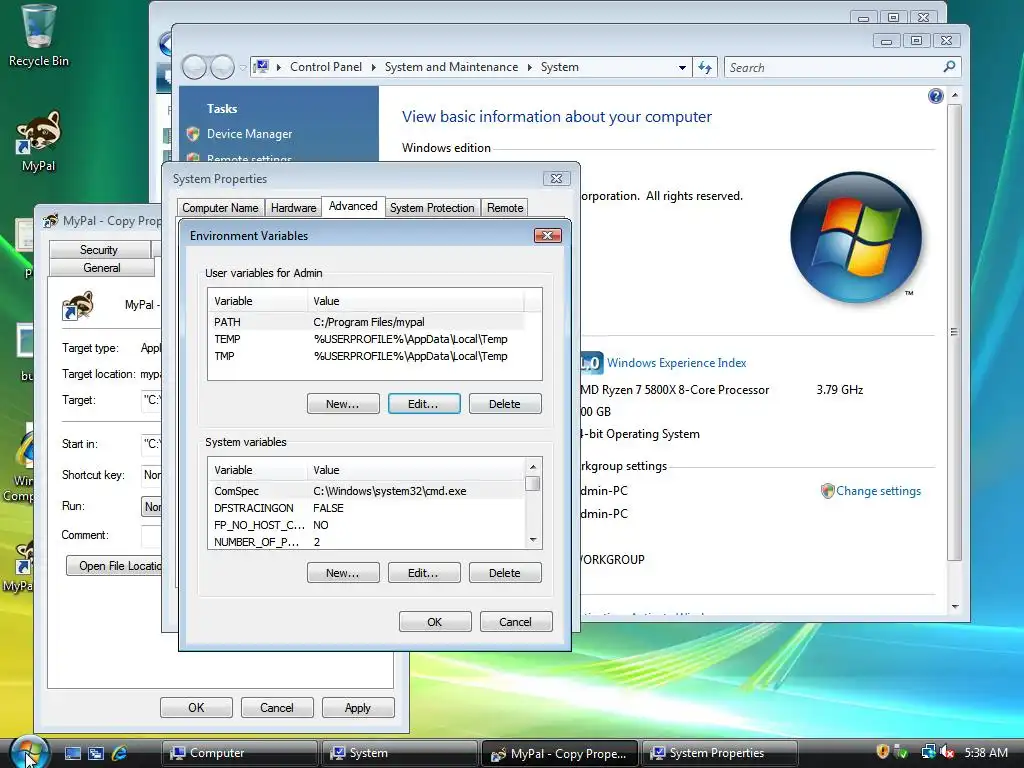Click the help question mark icon
This screenshot has width=1024, height=768.
point(935,96)
